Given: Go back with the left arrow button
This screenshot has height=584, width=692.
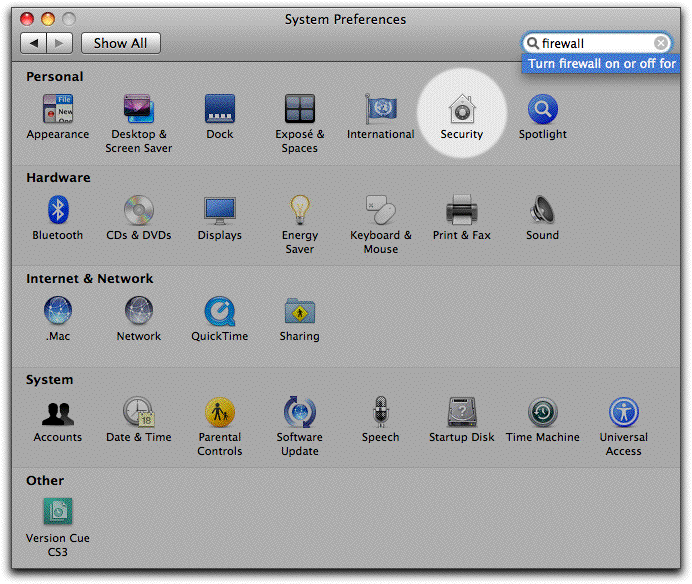Looking at the screenshot, I should (34, 43).
